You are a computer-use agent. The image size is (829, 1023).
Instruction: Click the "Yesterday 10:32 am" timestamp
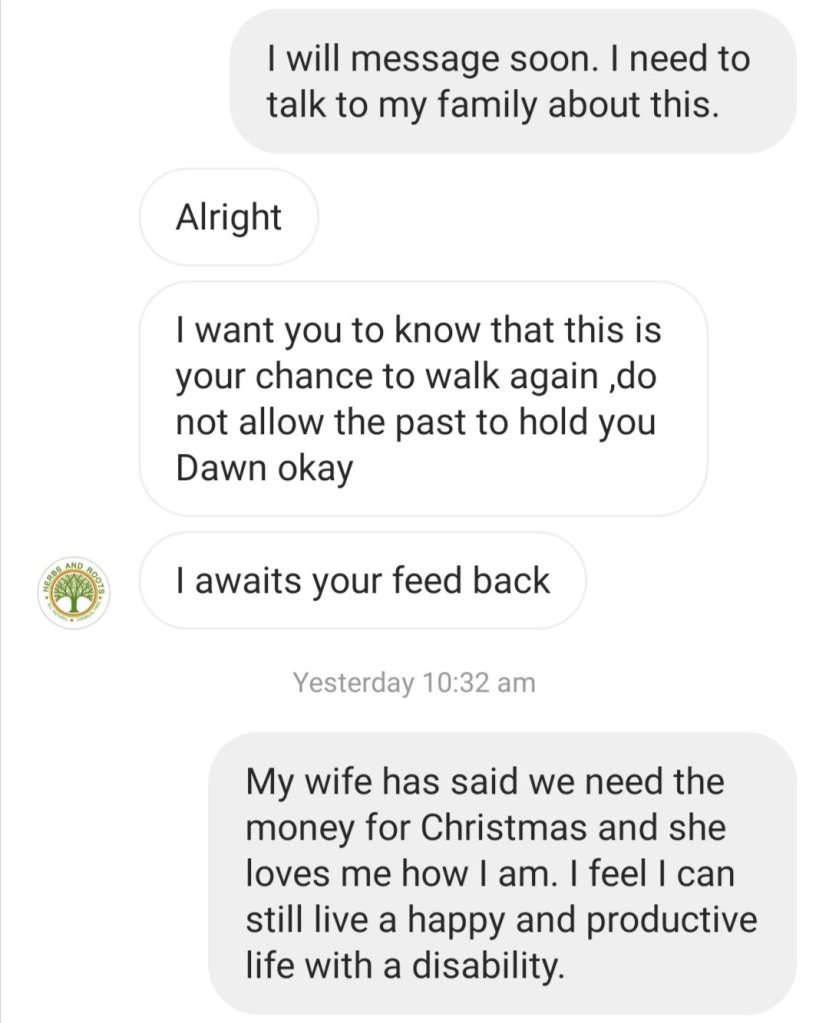click(x=414, y=683)
